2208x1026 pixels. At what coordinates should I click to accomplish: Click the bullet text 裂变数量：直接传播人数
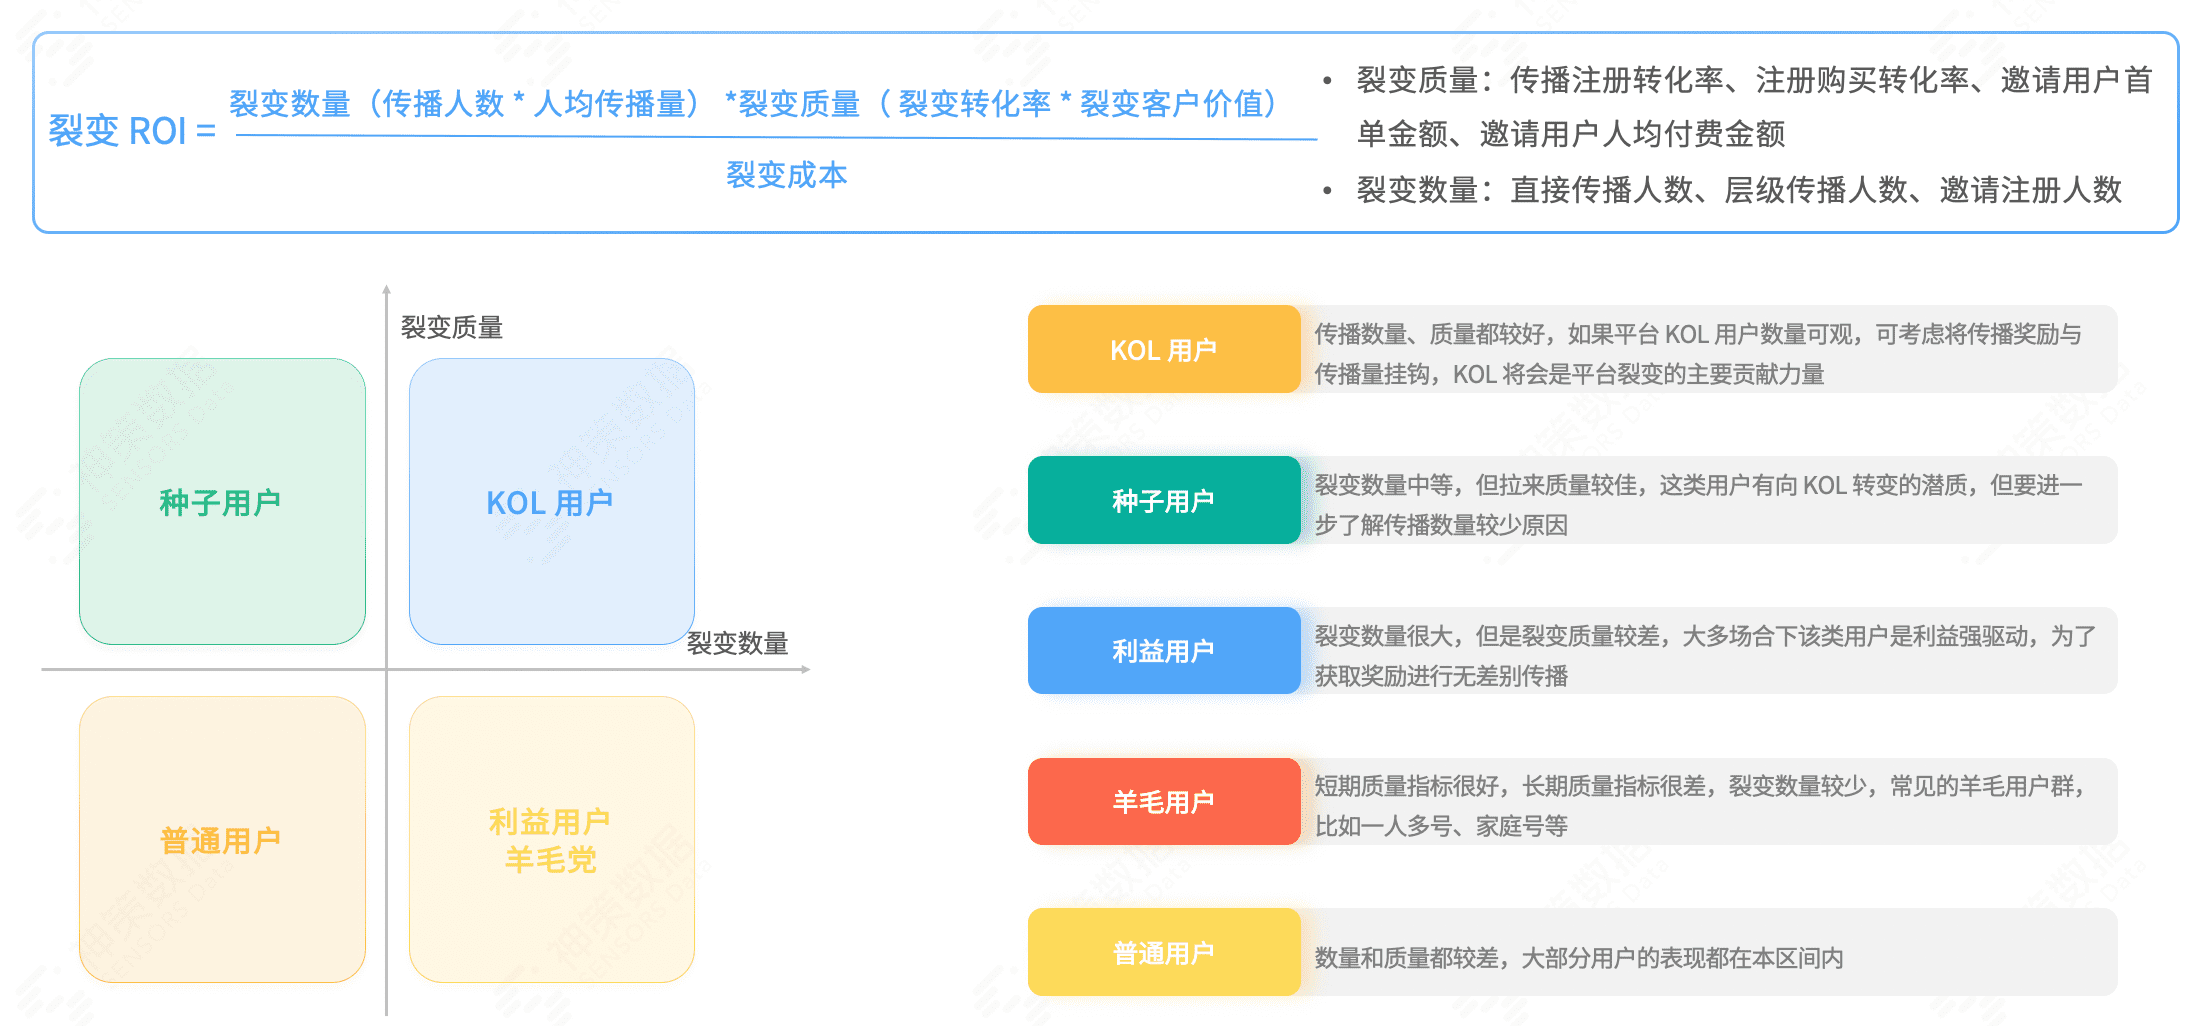click(1739, 189)
